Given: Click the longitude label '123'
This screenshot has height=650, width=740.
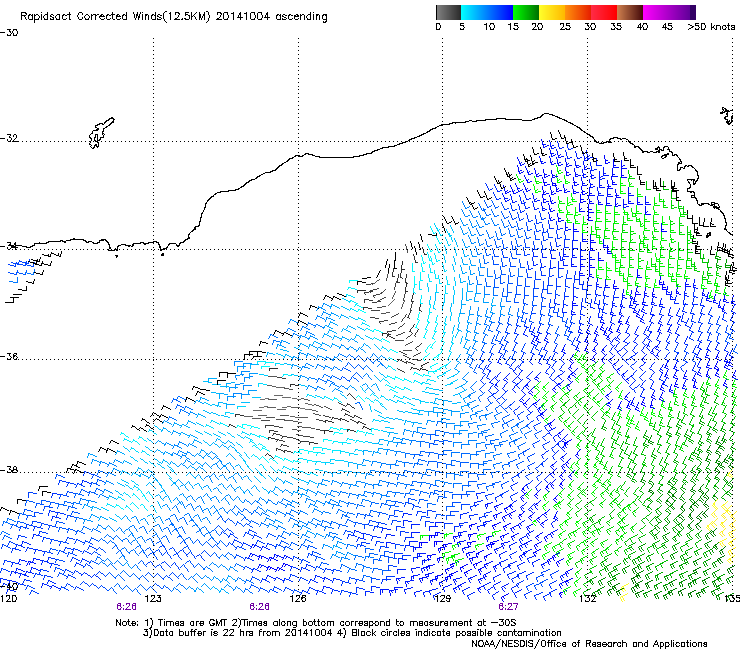Looking at the screenshot, I should [x=153, y=599].
